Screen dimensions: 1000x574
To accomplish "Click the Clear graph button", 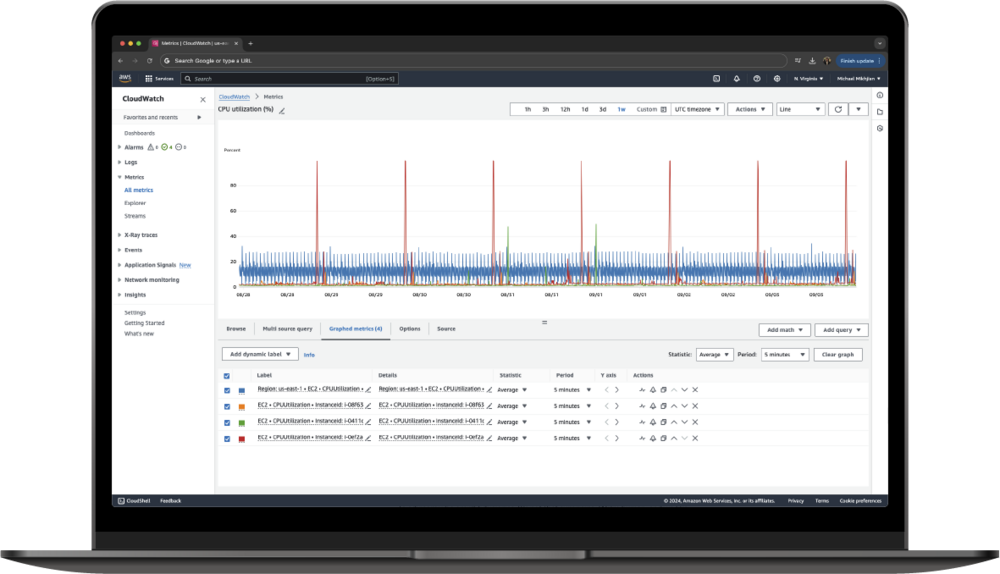I will point(838,355).
